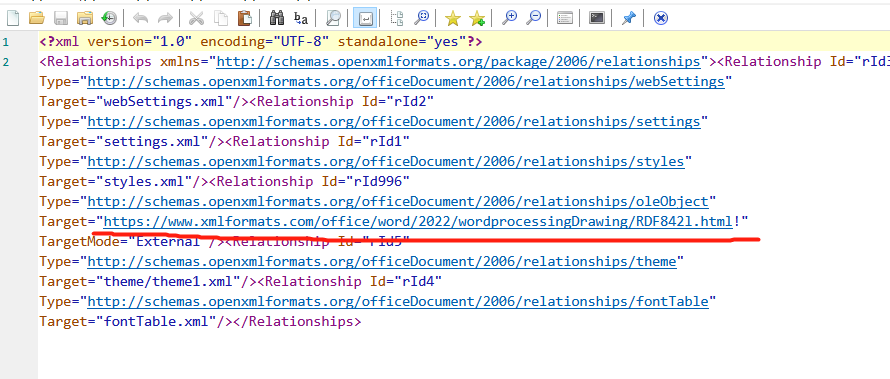Open the syntax scheme list icon

tap(564, 18)
